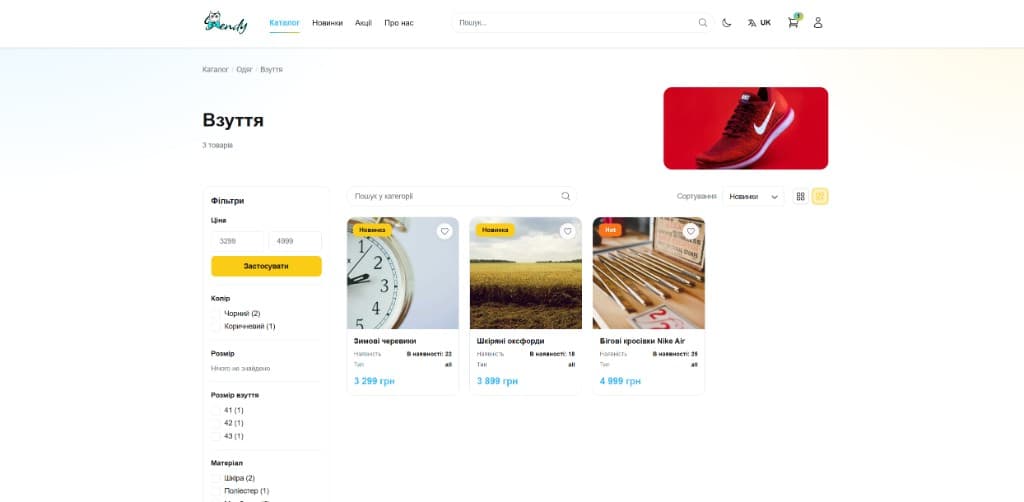The image size is (1024, 502).
Task: Check the Шкіра (2) material filter
Action: [x=216, y=478]
